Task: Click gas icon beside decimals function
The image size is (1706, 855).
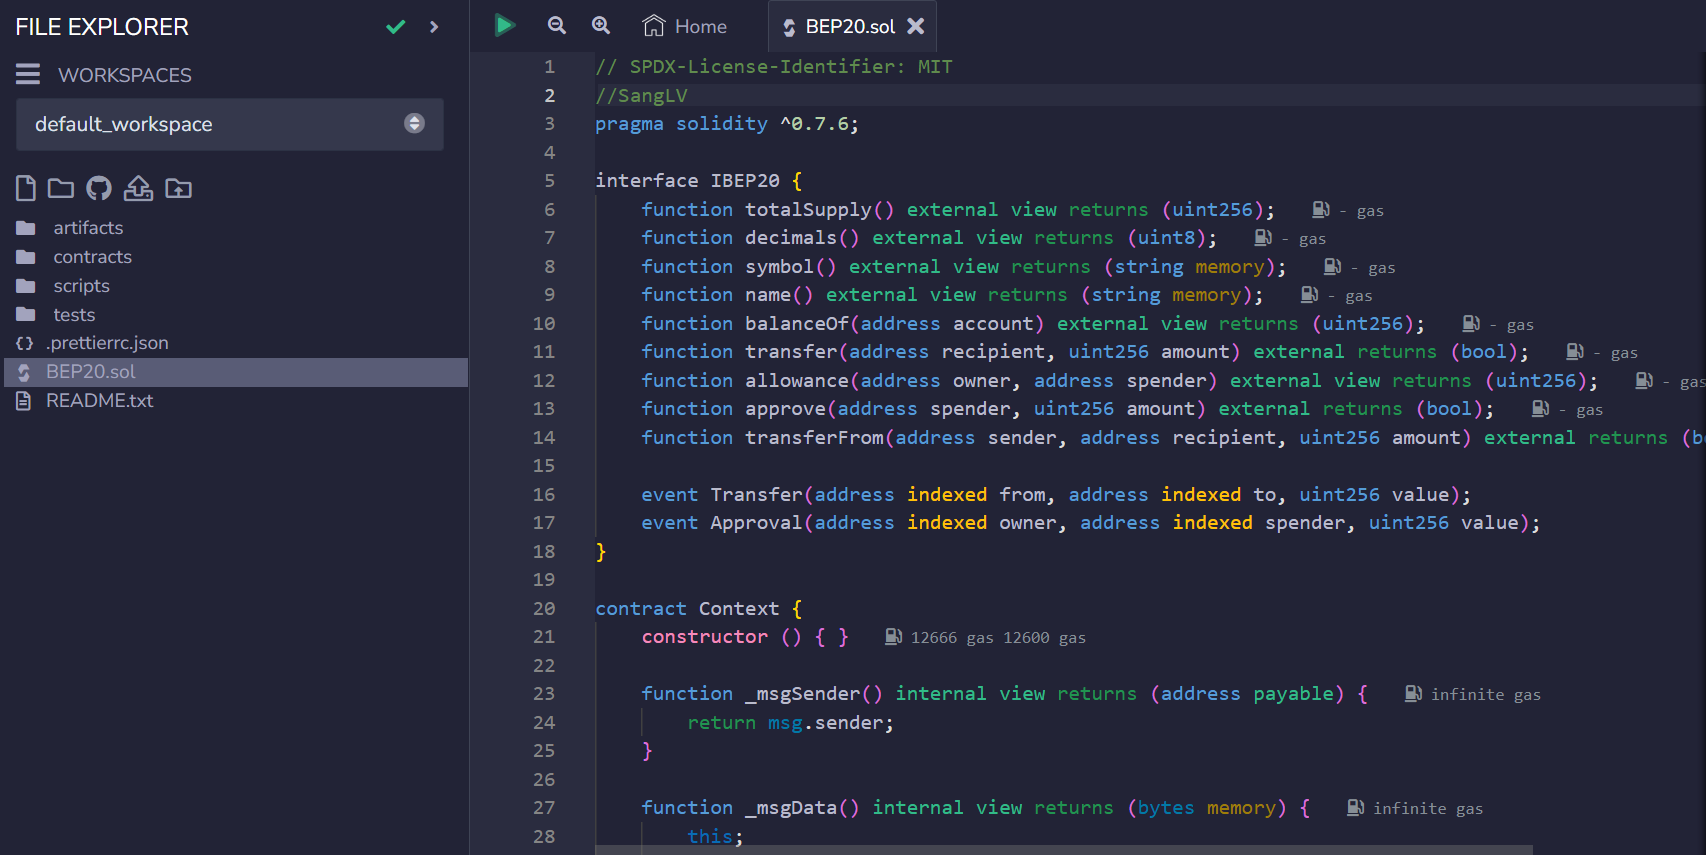Action: coord(1263,238)
